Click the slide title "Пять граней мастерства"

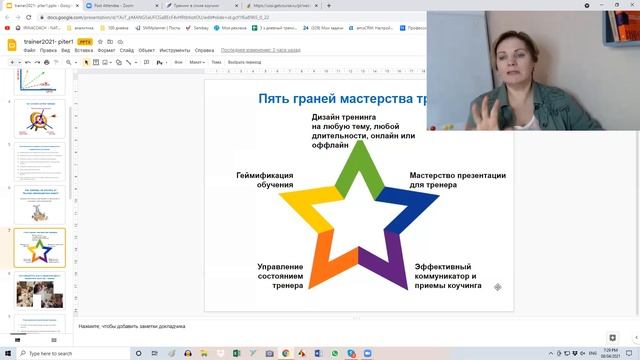pos(342,98)
